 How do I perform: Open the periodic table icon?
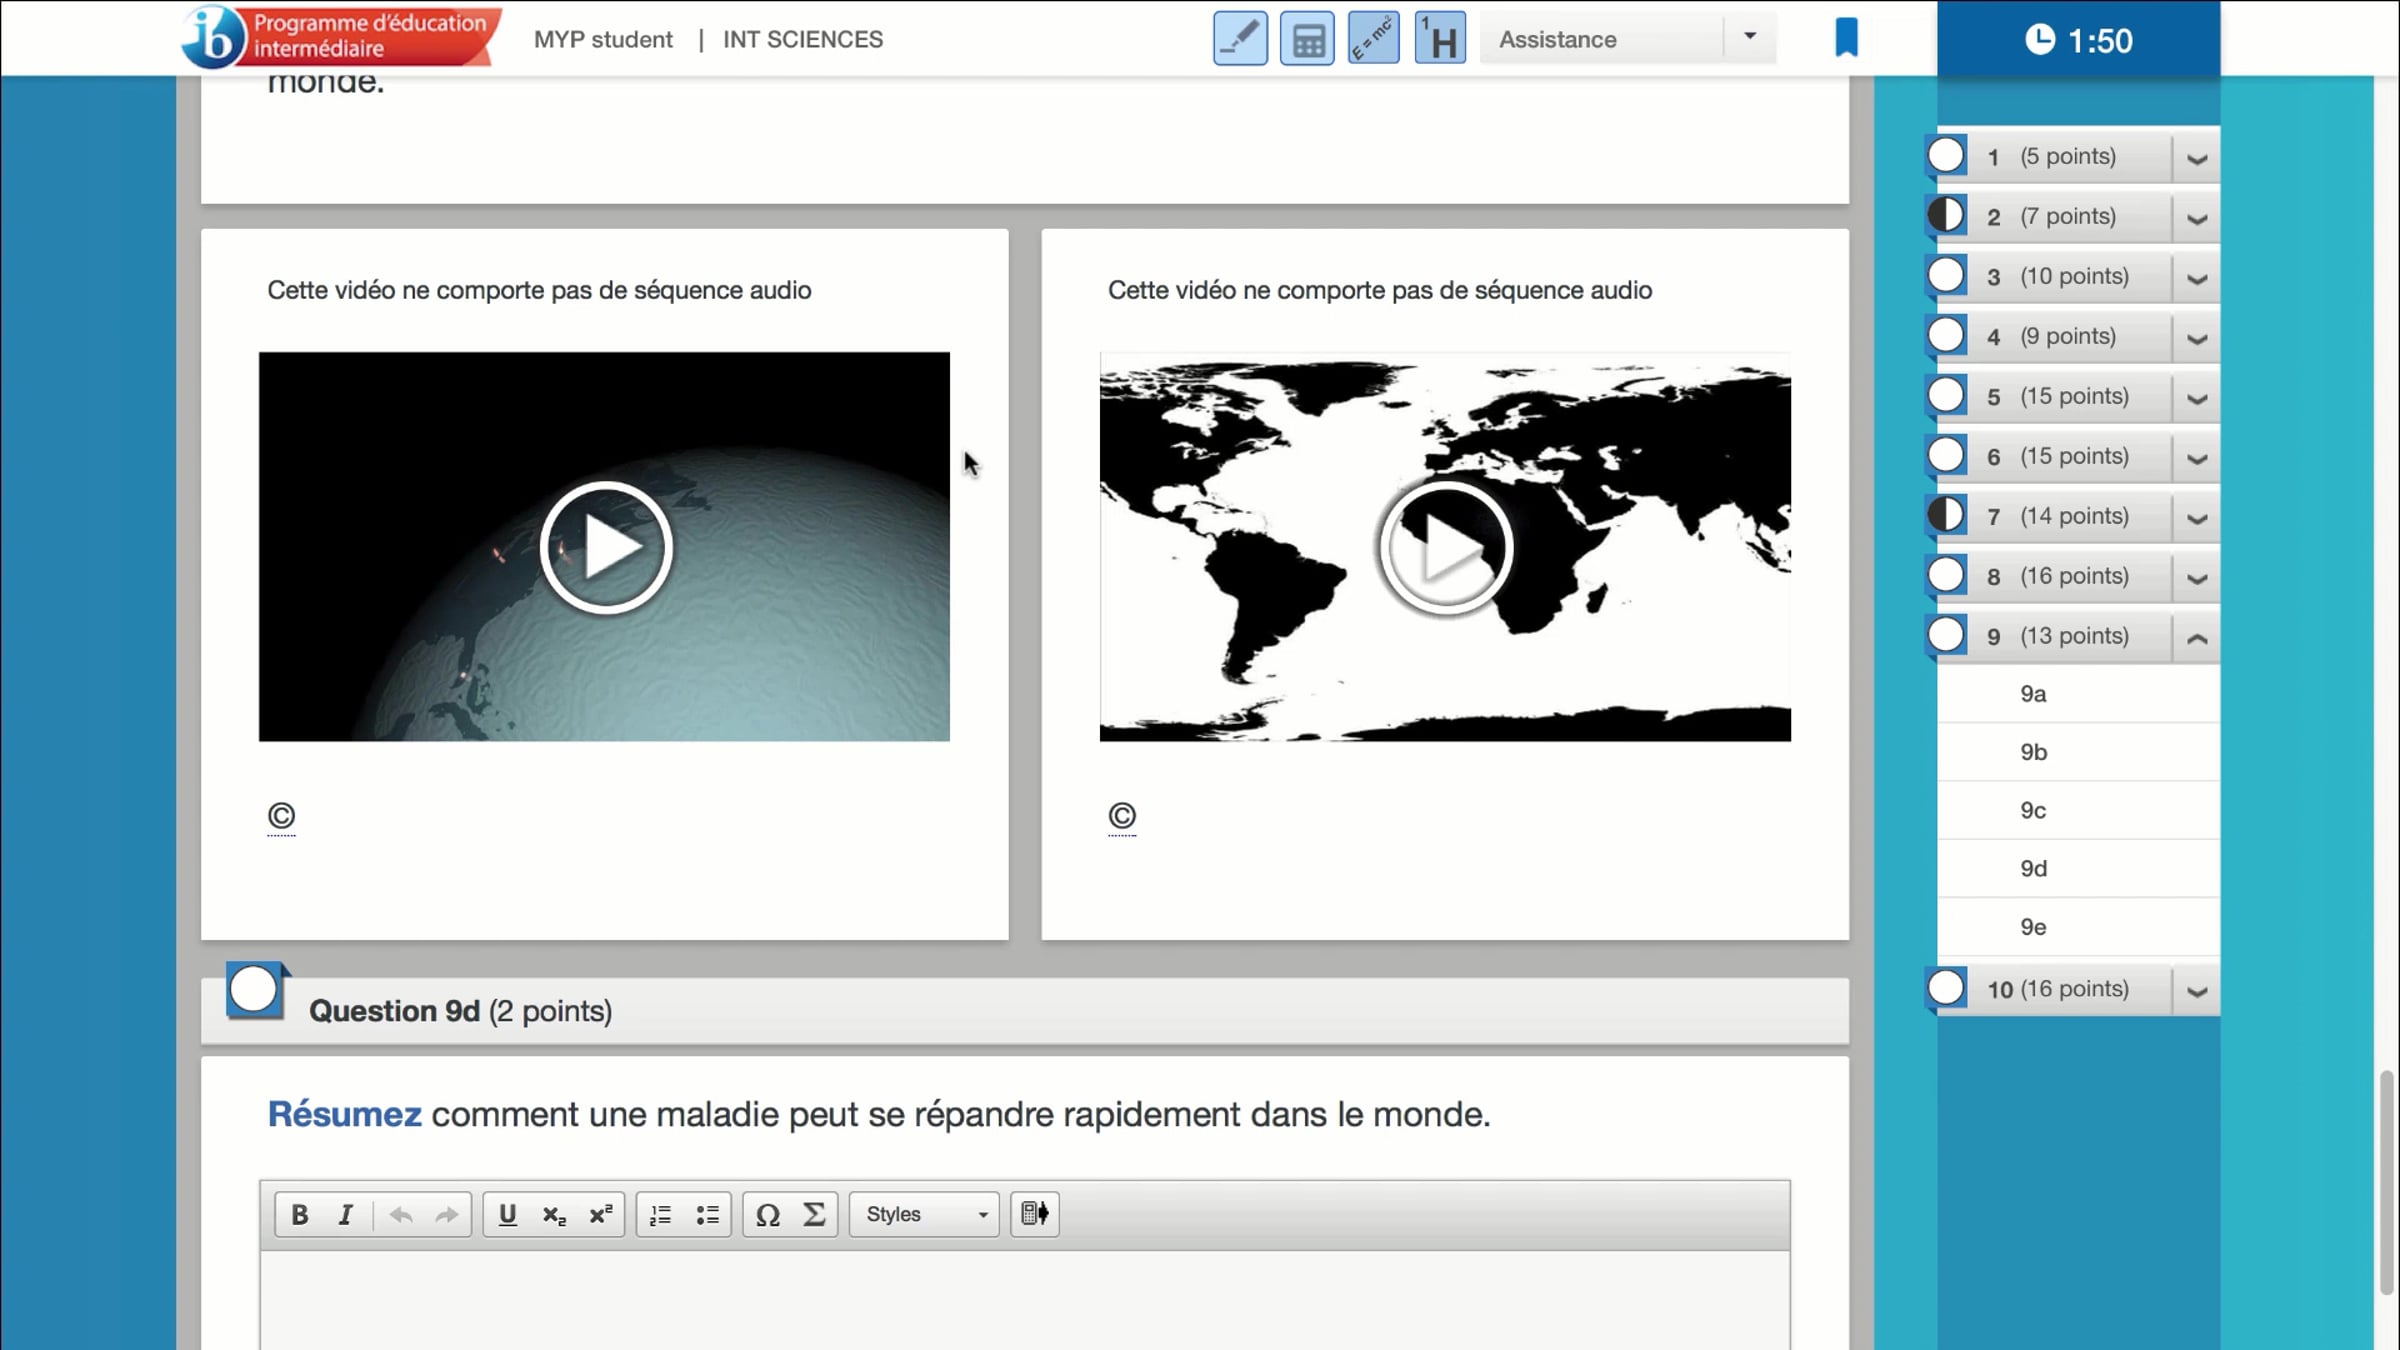coord(1440,39)
